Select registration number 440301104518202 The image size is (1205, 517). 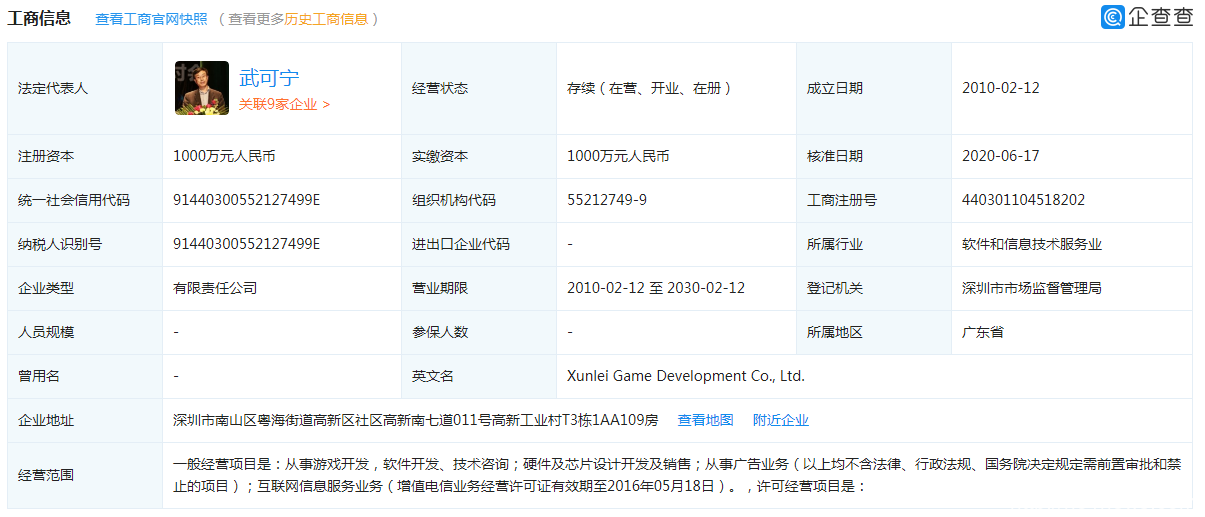point(1023,200)
